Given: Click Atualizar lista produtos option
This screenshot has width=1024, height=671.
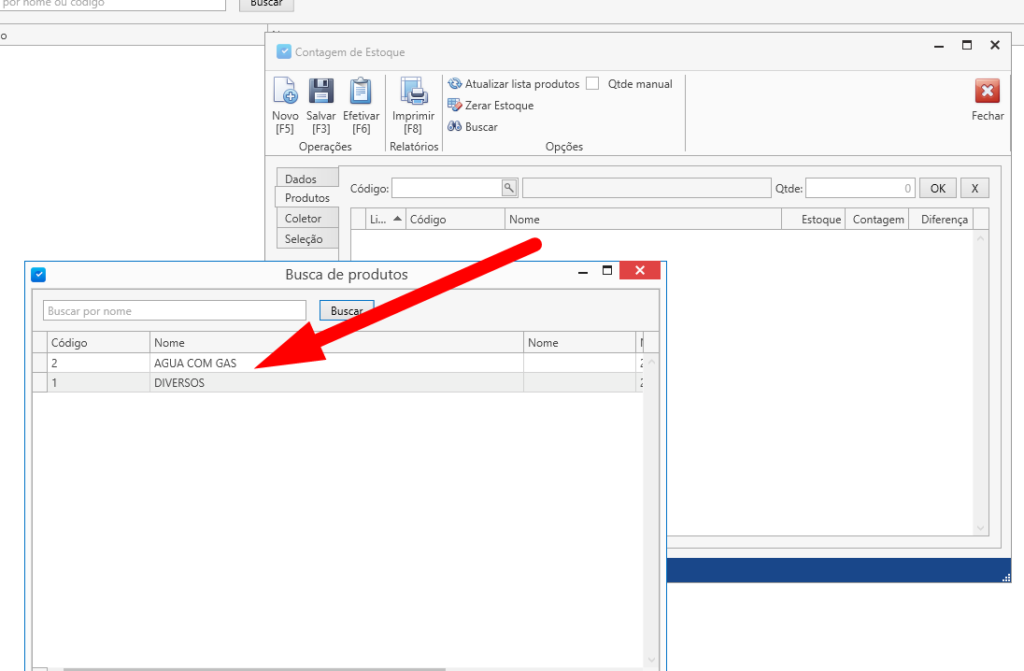Looking at the screenshot, I should pyautogui.click(x=514, y=84).
